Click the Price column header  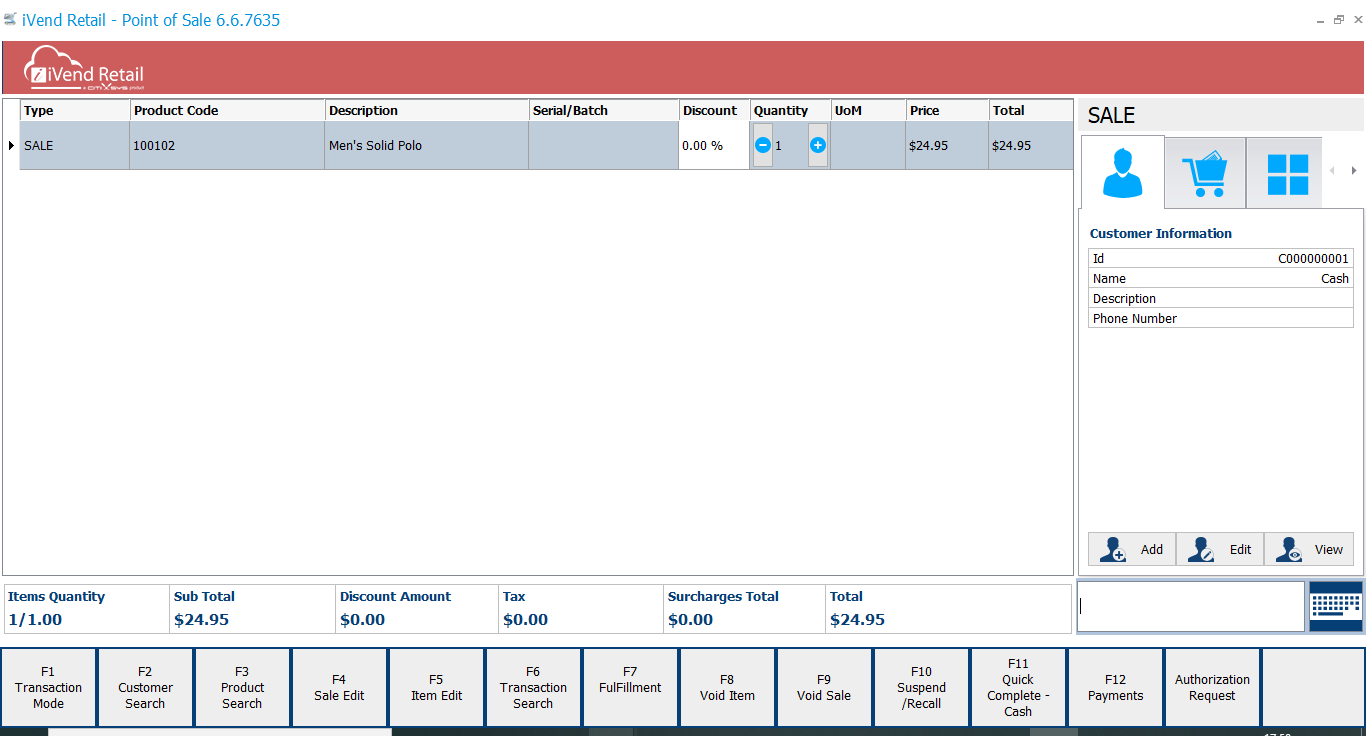(947, 111)
